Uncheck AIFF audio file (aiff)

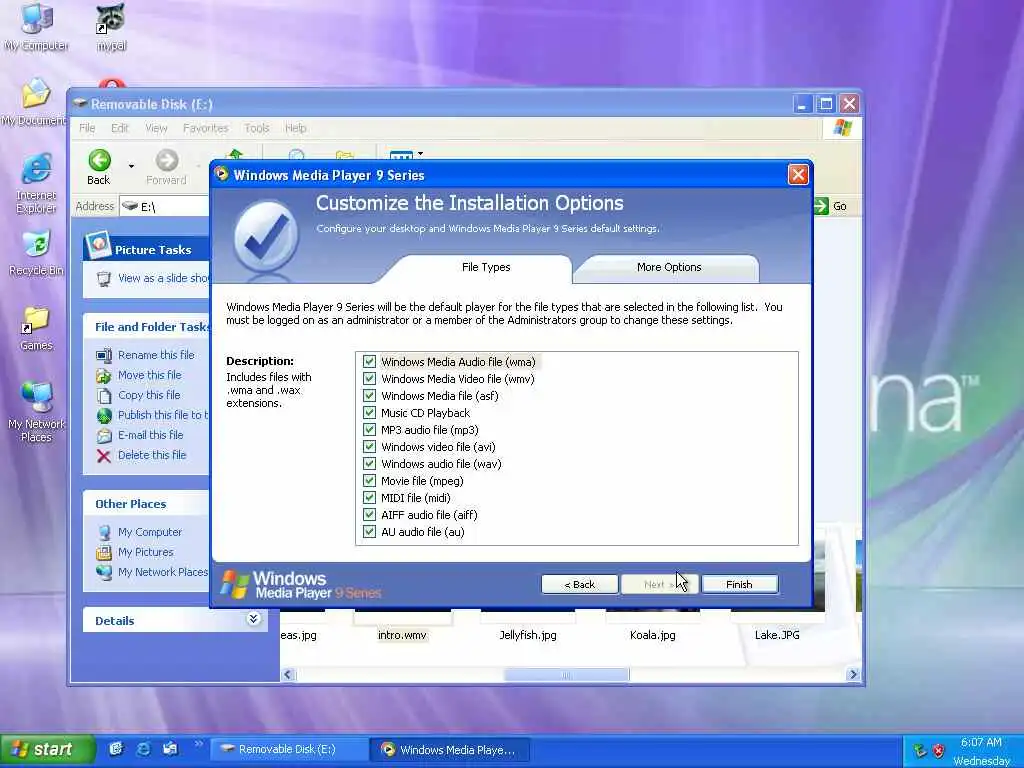(370, 515)
